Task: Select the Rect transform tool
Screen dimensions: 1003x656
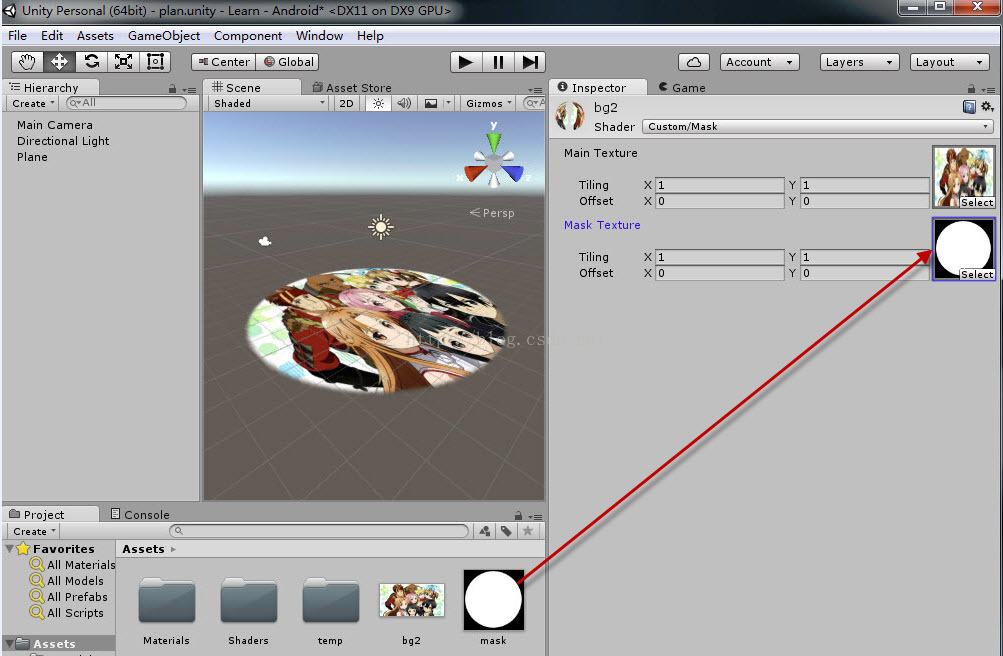Action: click(155, 62)
